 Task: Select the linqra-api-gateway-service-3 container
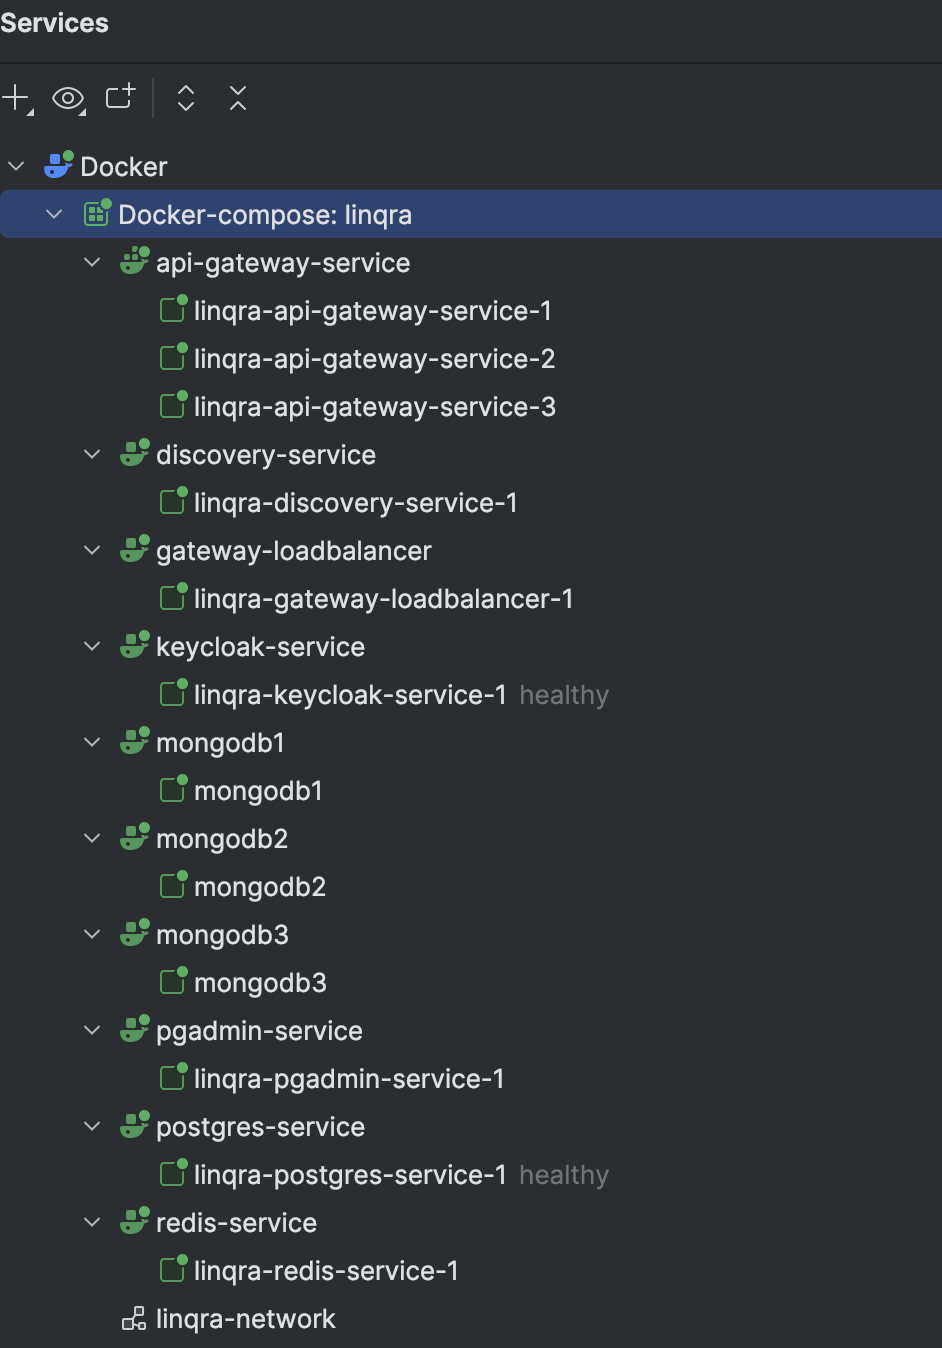point(375,407)
